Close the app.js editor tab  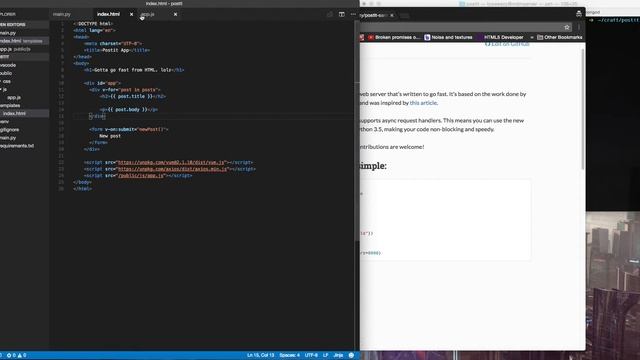click(176, 14)
